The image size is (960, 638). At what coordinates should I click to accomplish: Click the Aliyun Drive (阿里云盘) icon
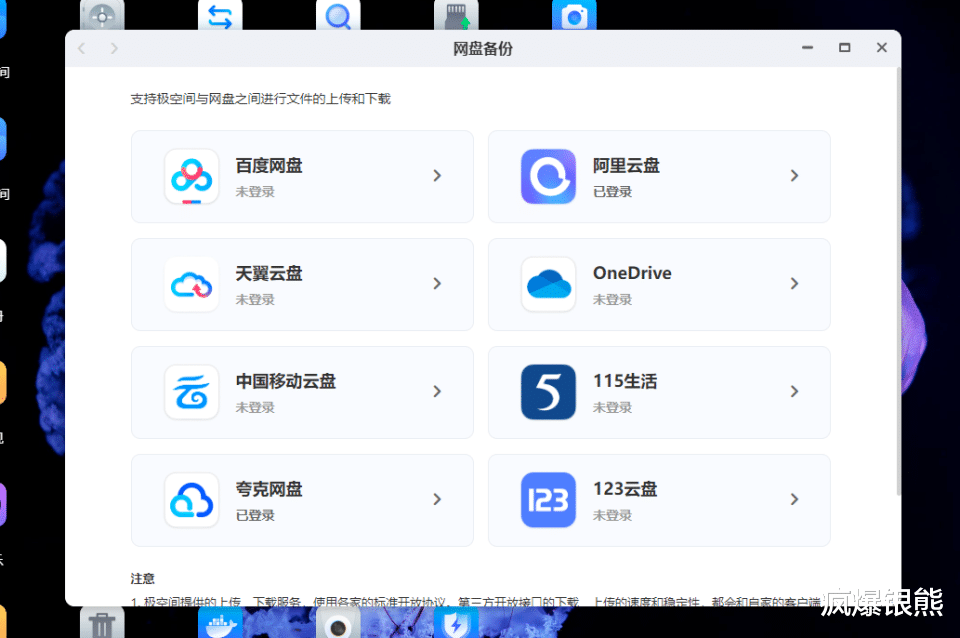click(548, 176)
